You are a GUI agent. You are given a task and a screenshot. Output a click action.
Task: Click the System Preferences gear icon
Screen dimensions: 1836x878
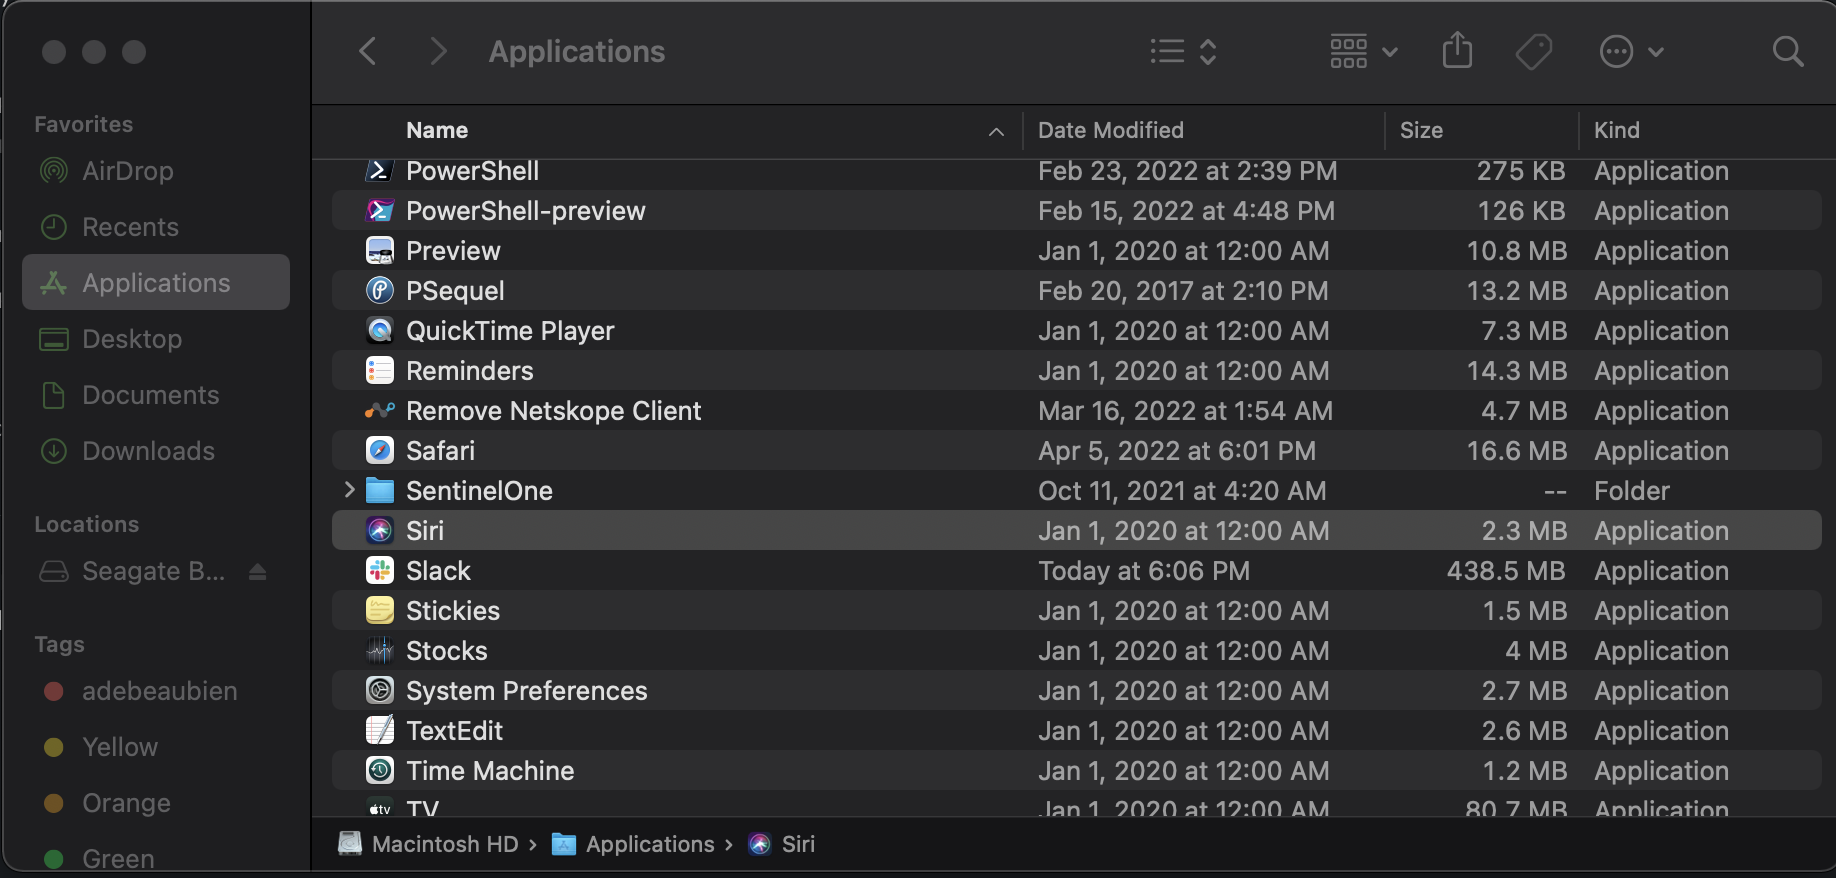[x=380, y=691]
